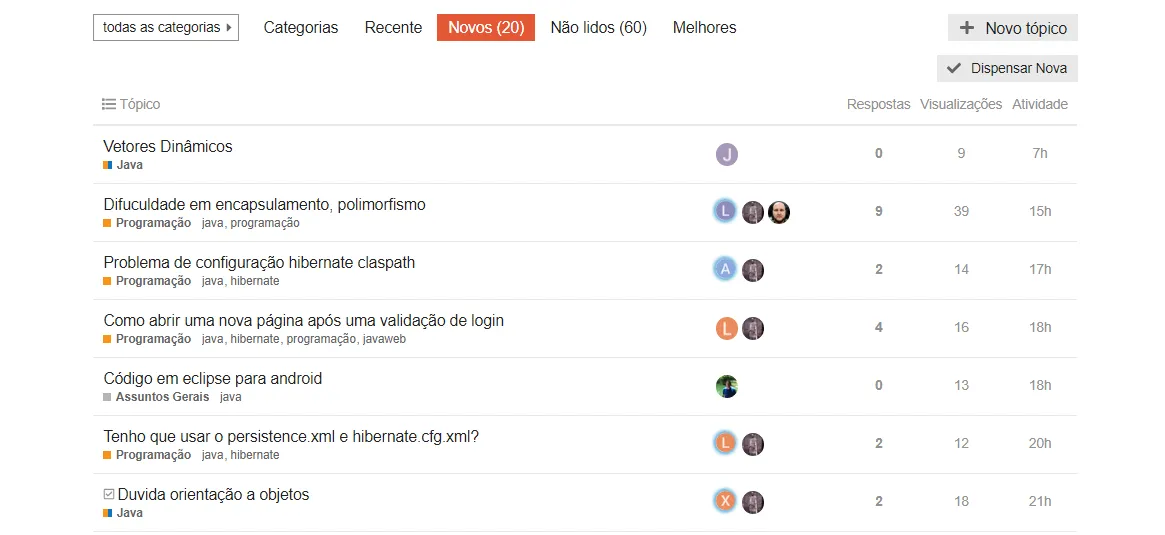Click the solved checkbox icon on Duvida orientação
Viewport: 1165px width, 535px height.
[109, 494]
